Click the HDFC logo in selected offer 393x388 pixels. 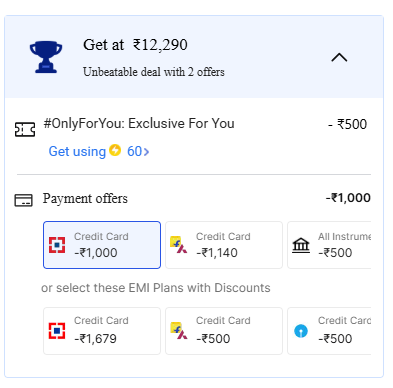click(57, 245)
